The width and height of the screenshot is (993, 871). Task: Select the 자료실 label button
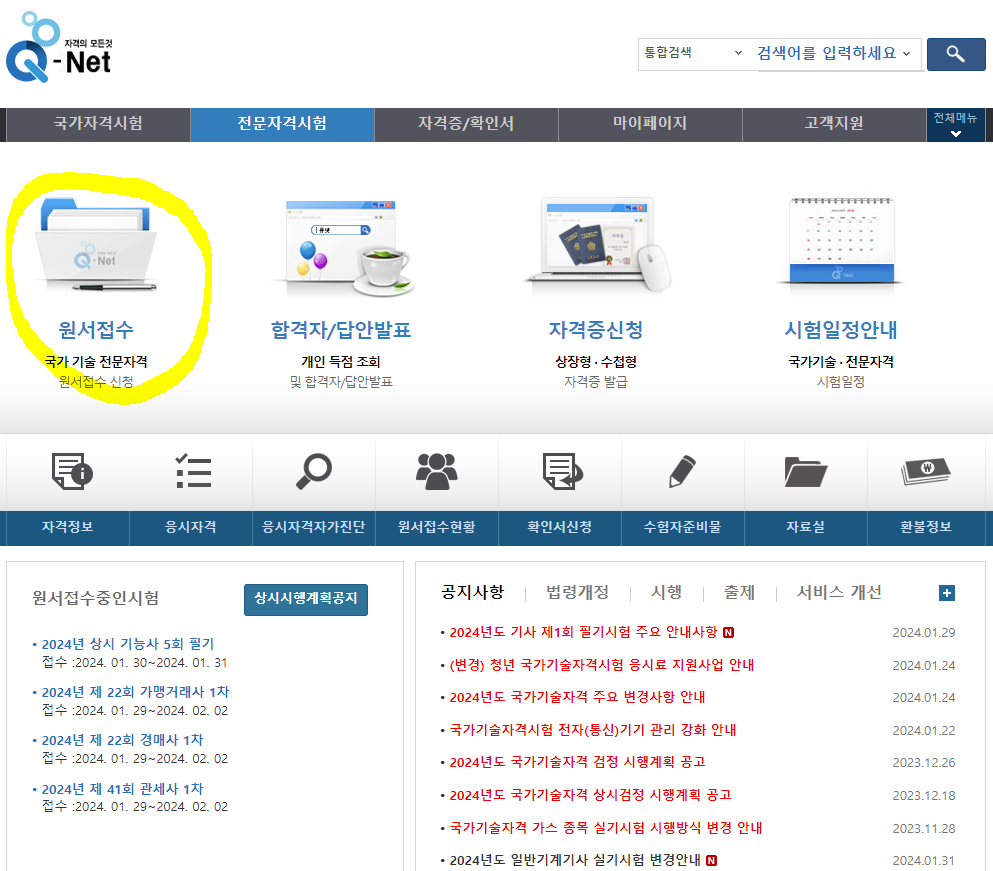805,528
